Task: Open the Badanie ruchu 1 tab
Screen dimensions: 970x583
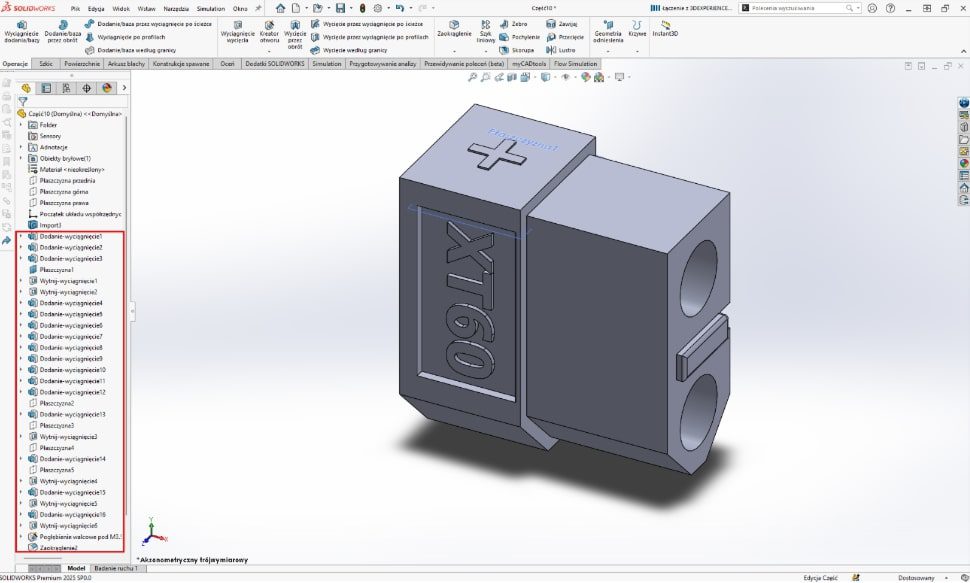Action: (116, 568)
